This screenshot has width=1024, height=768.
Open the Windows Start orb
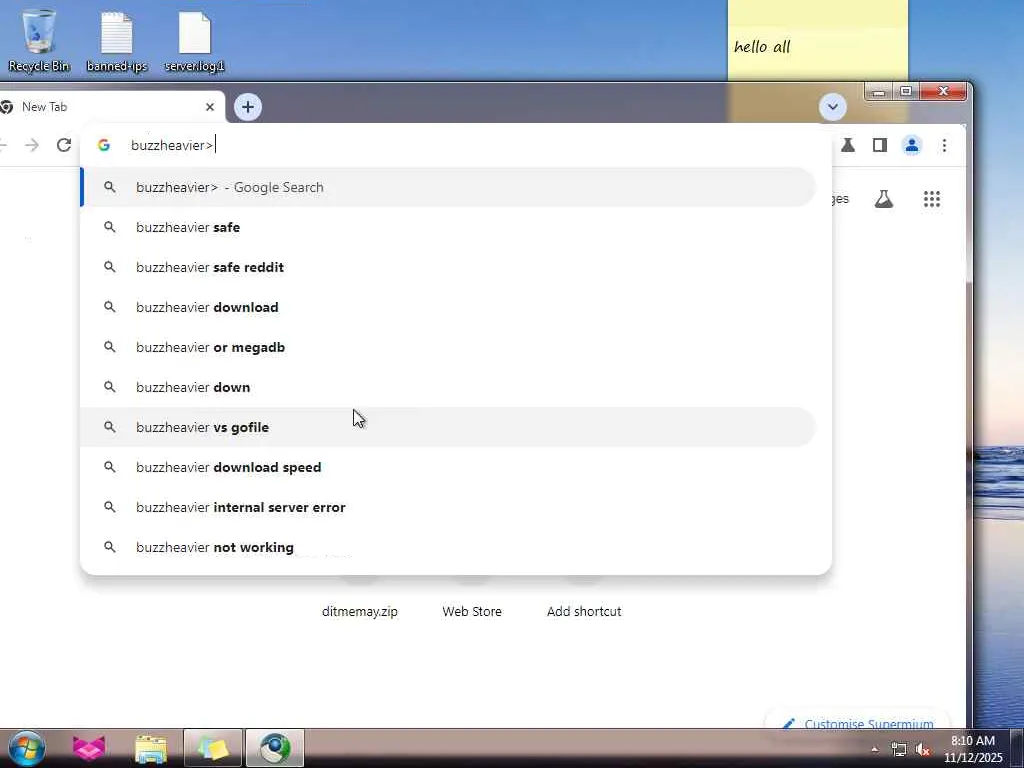(x=26, y=748)
